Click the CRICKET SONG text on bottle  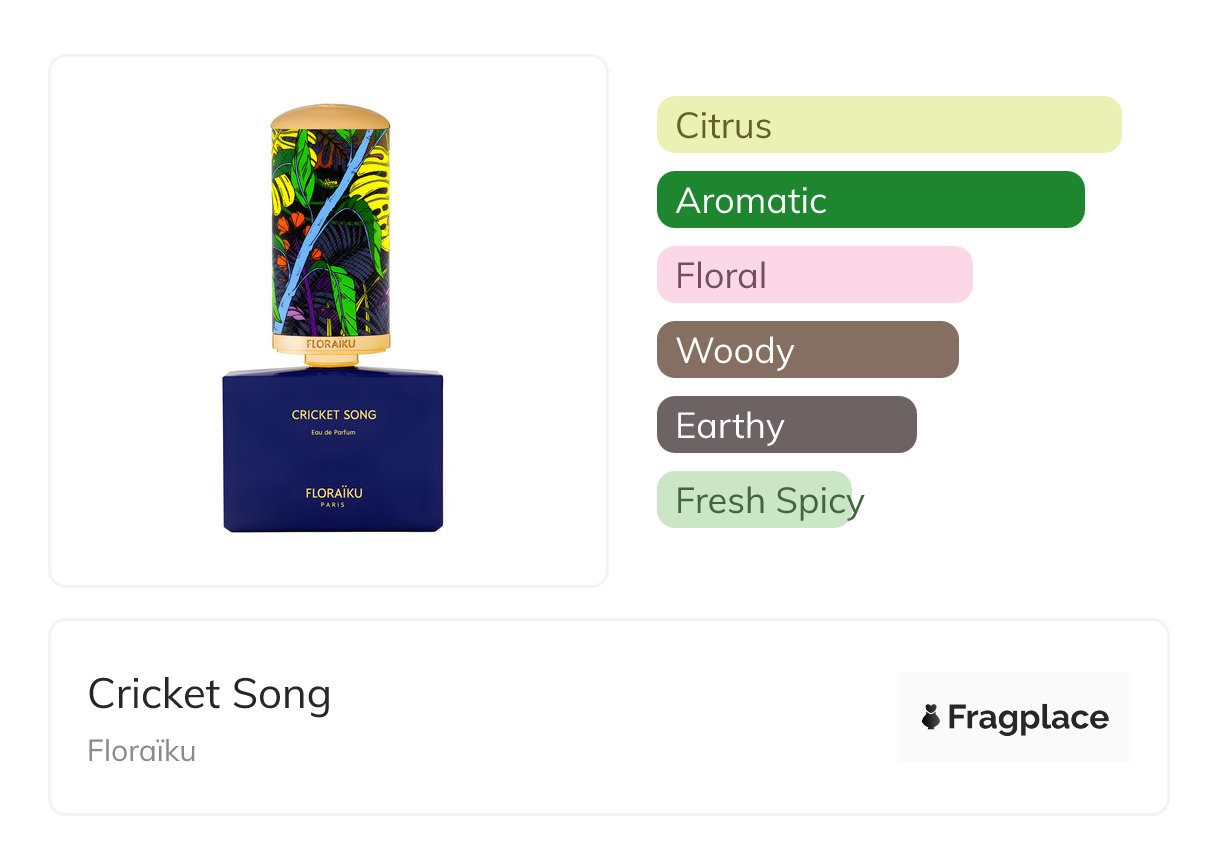[334, 415]
